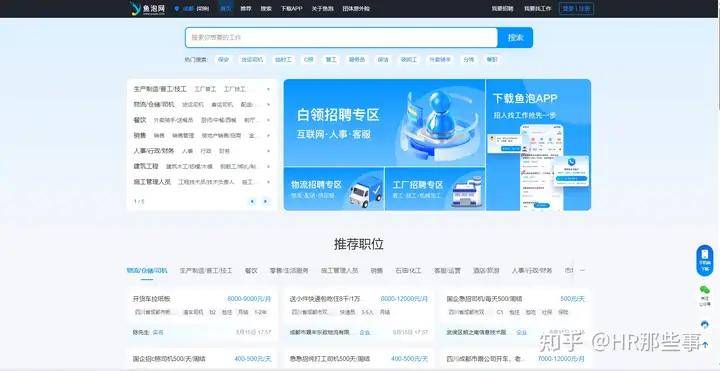Image resolution: width=720 pixels, height=371 pixels.
Task: Open 下载APP in the top navigation
Action: pos(292,8)
